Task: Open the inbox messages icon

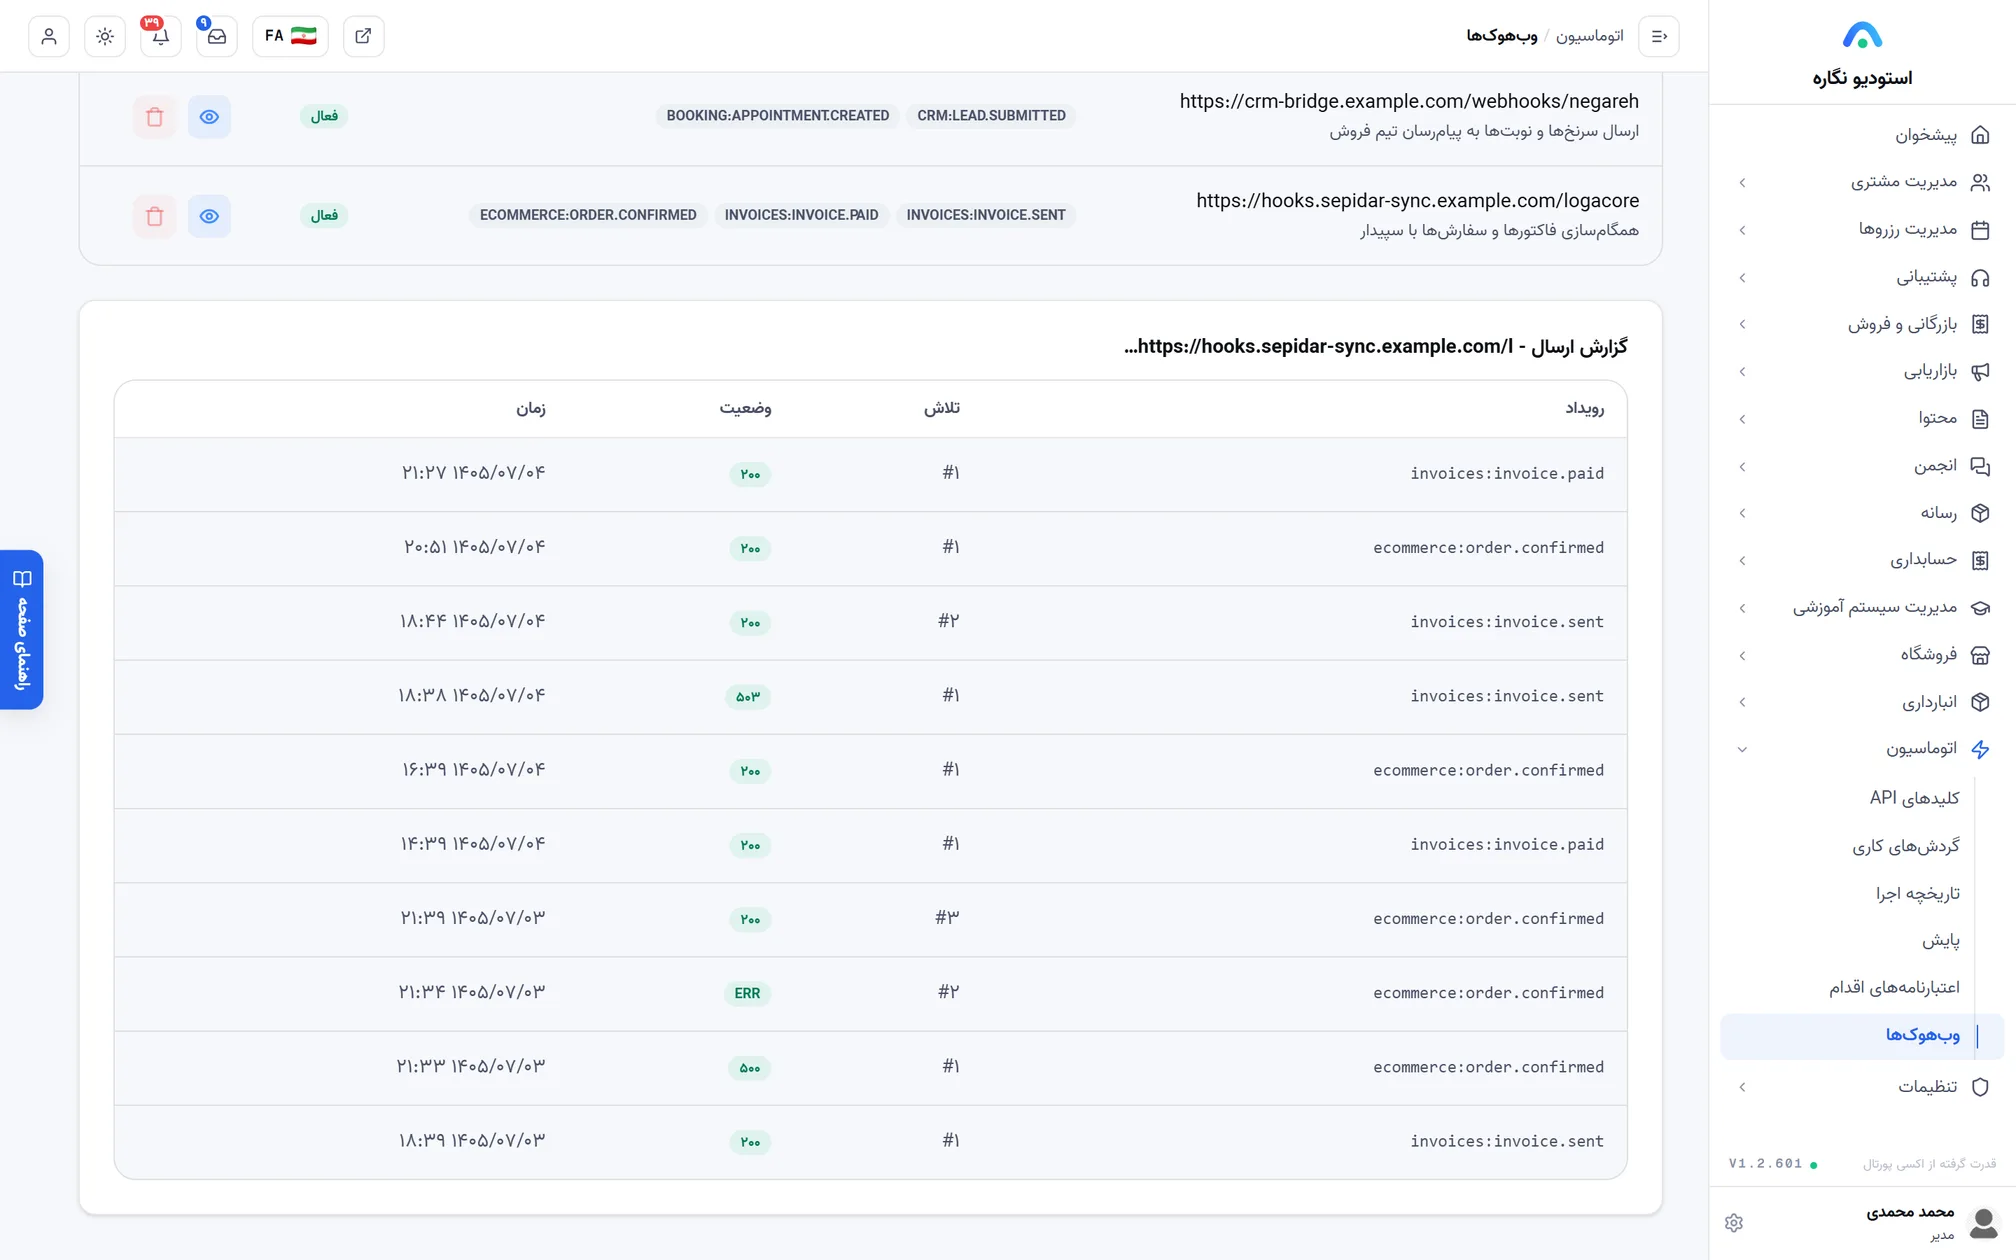Action: click(x=217, y=36)
